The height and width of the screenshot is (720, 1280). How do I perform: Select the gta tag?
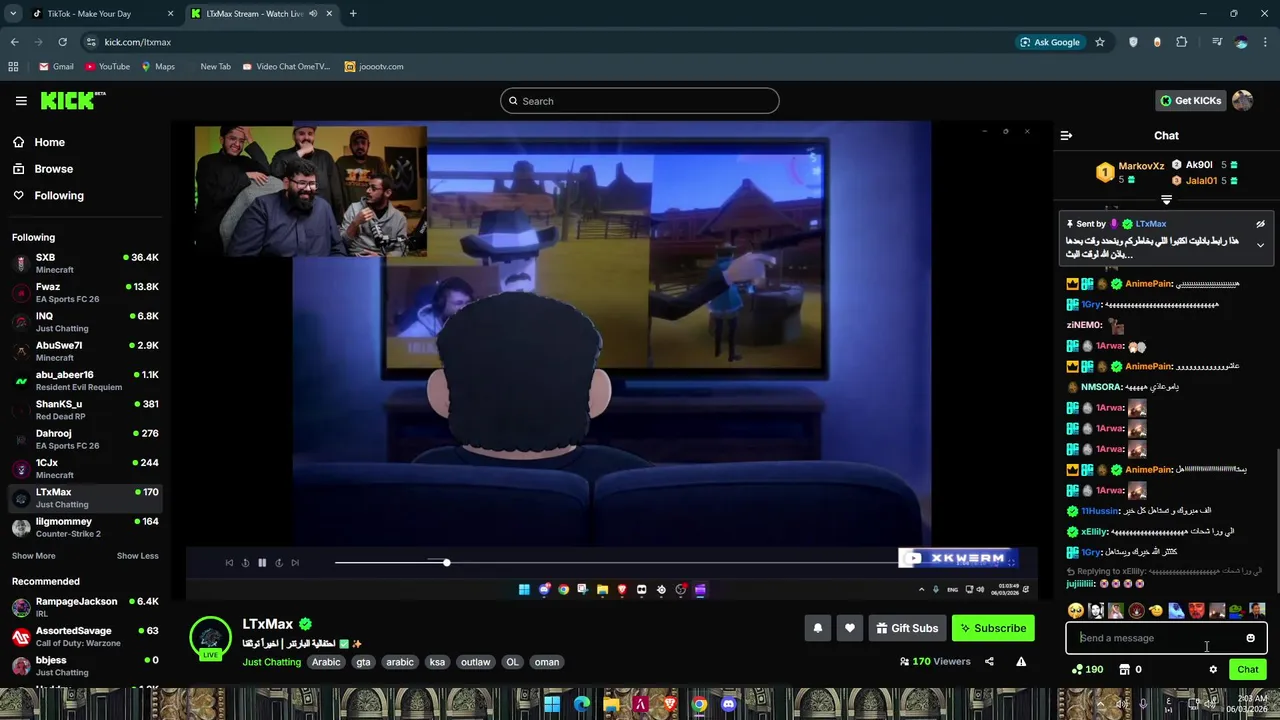coord(363,662)
